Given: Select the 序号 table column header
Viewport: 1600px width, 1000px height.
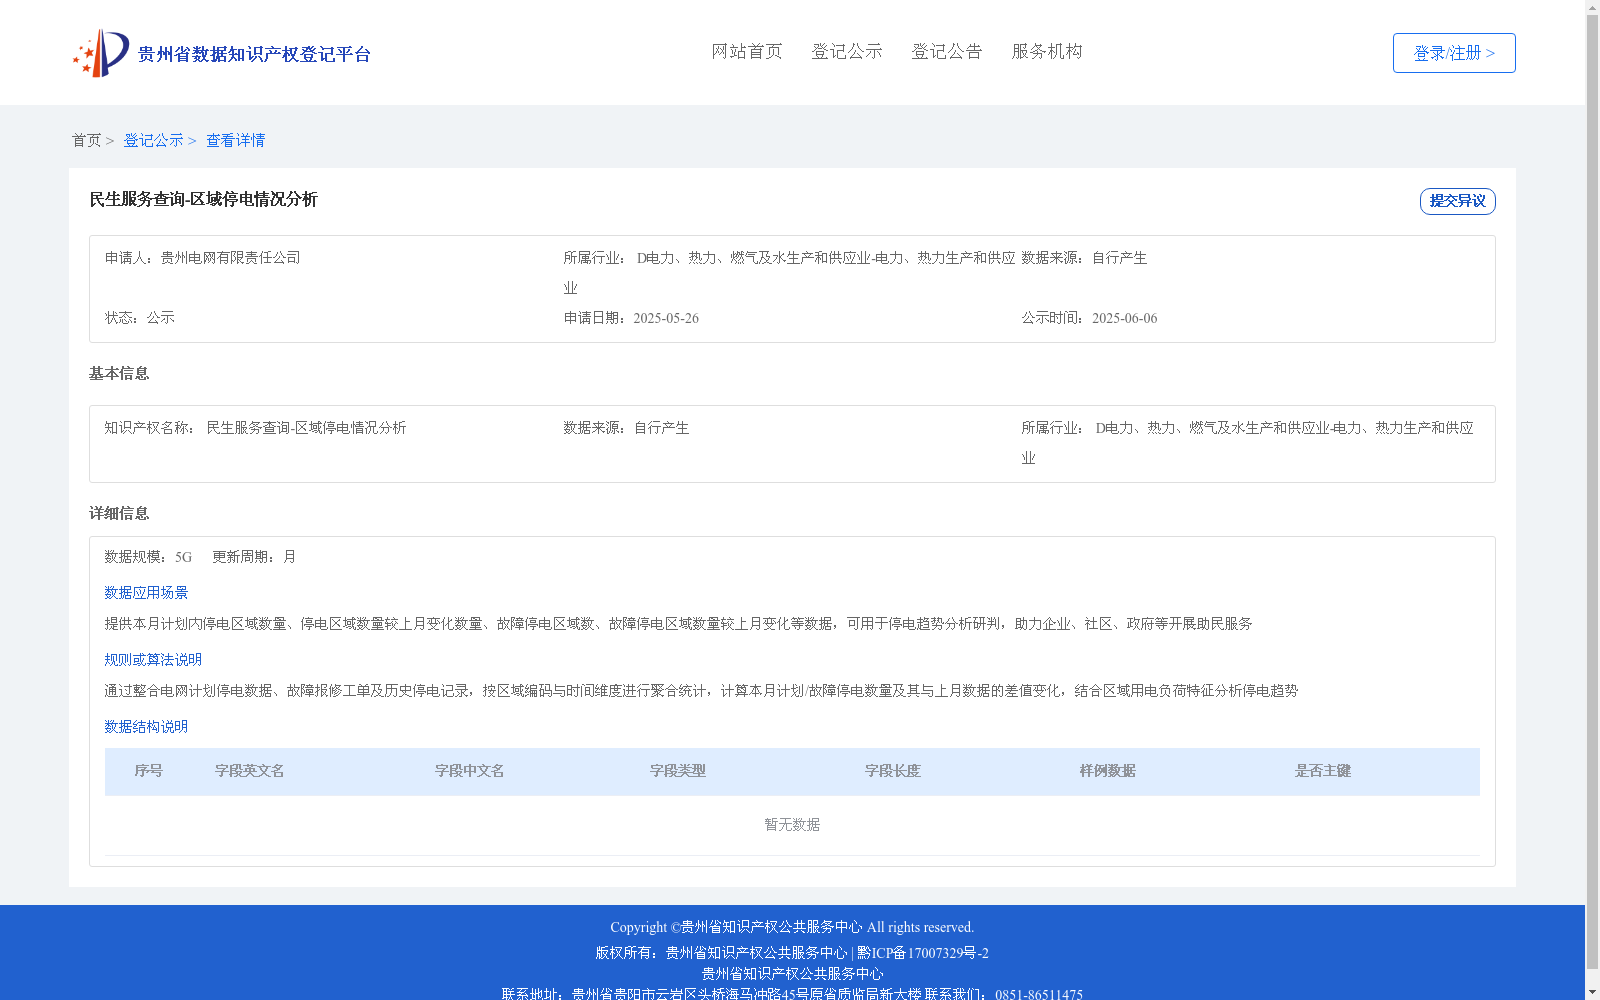Looking at the screenshot, I should pos(151,771).
